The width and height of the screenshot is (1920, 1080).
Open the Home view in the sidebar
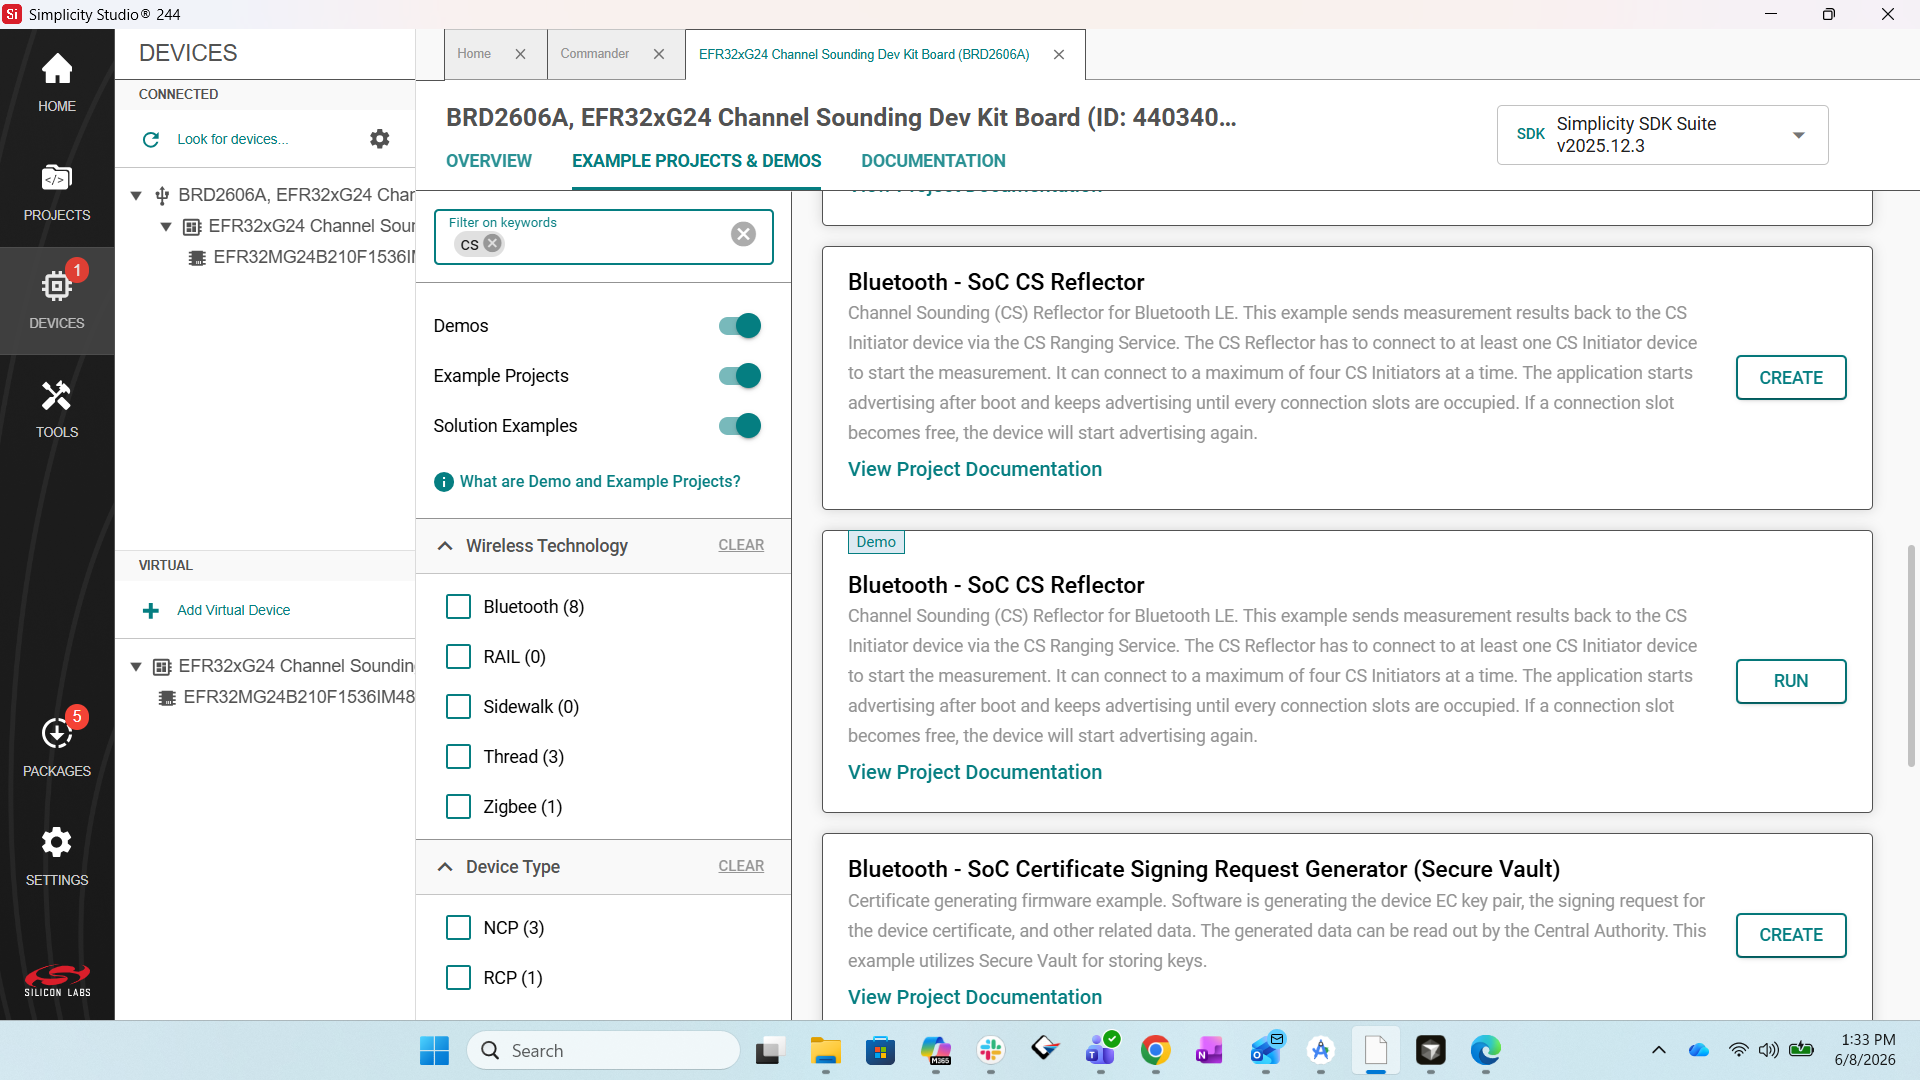(57, 83)
